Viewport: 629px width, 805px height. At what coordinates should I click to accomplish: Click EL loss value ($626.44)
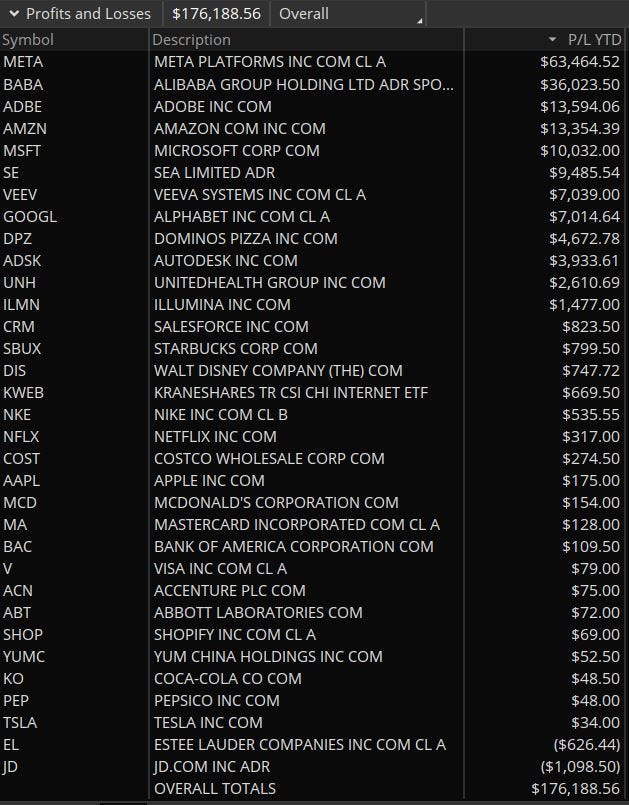tap(587, 745)
